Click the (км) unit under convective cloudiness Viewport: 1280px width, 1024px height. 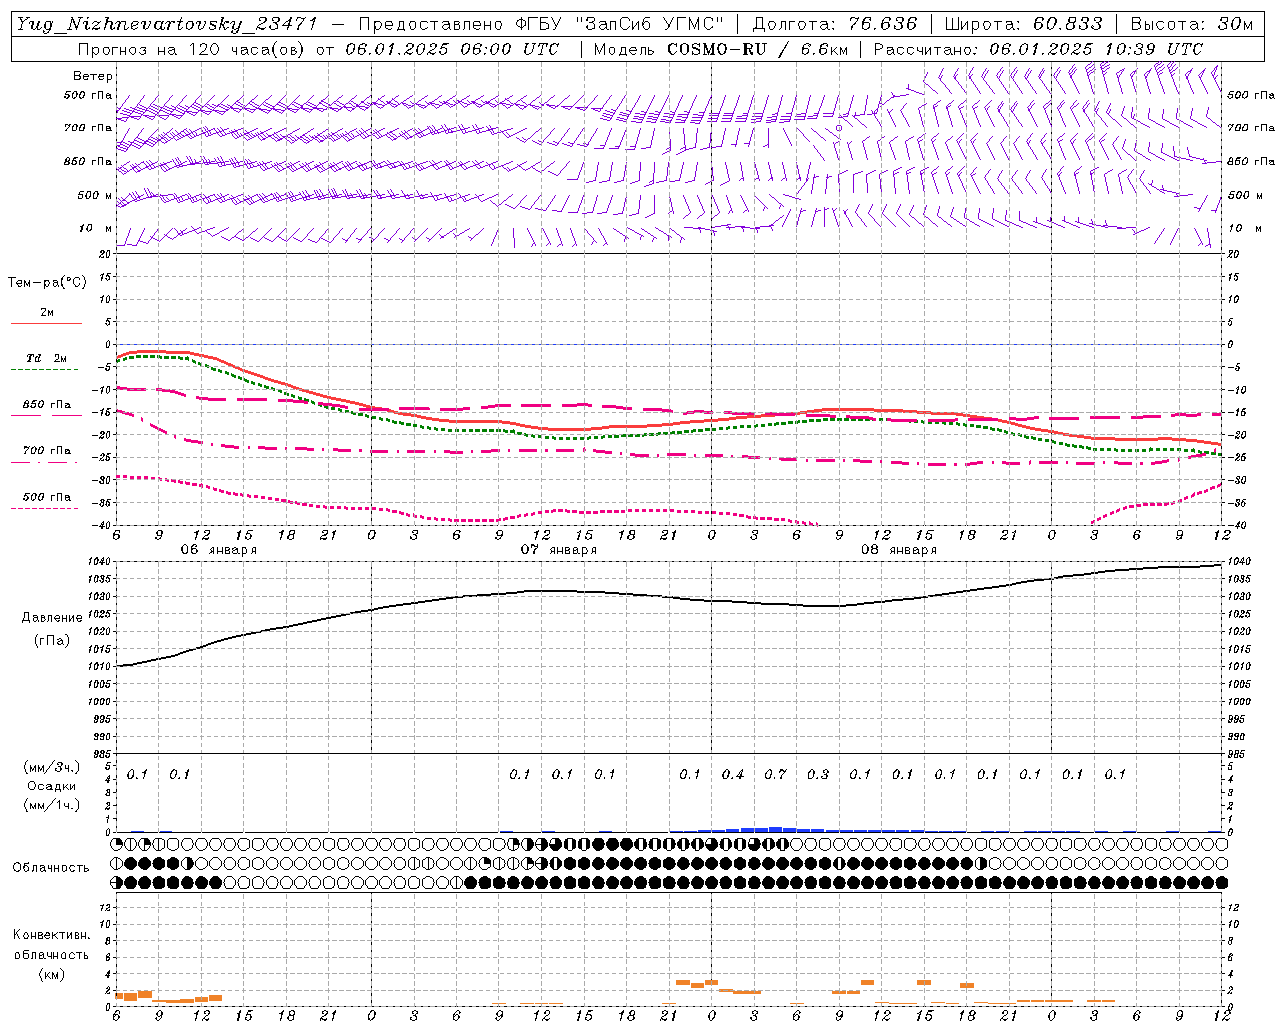[51, 974]
